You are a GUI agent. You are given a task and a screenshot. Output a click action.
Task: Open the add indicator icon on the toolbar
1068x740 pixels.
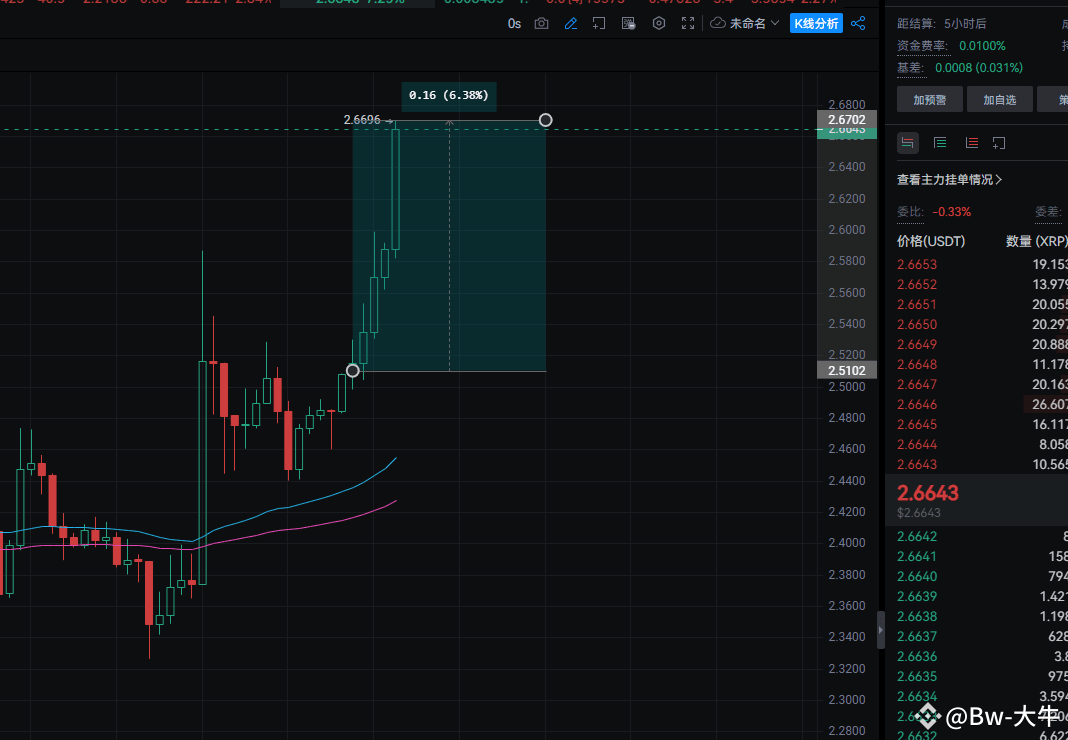coord(598,23)
